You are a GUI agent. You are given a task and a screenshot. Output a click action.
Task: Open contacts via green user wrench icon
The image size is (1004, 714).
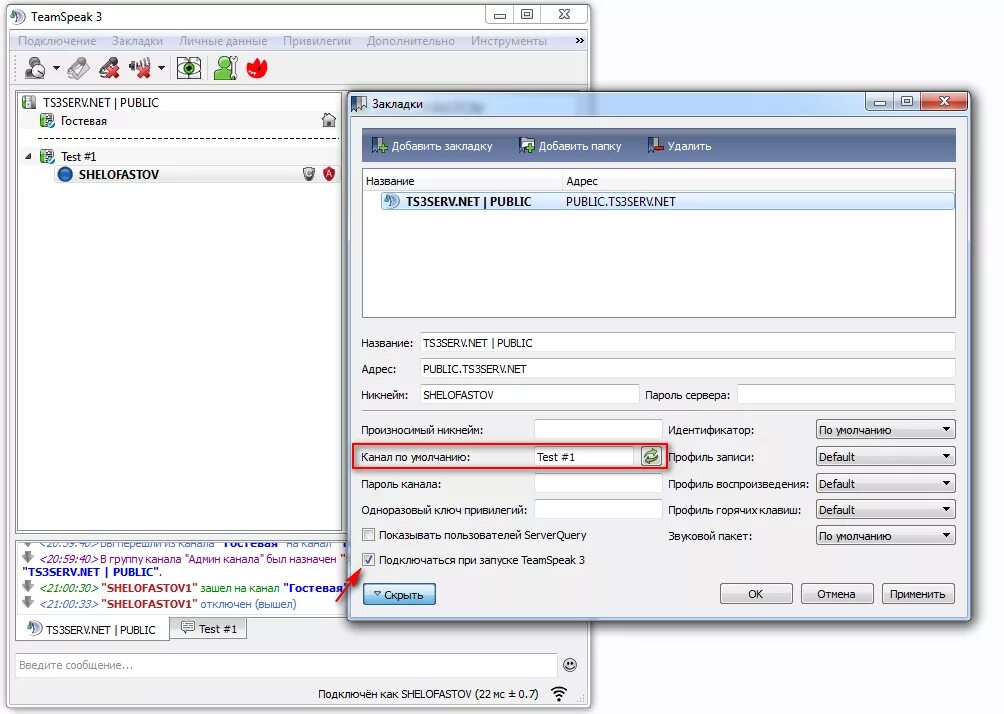tap(225, 68)
